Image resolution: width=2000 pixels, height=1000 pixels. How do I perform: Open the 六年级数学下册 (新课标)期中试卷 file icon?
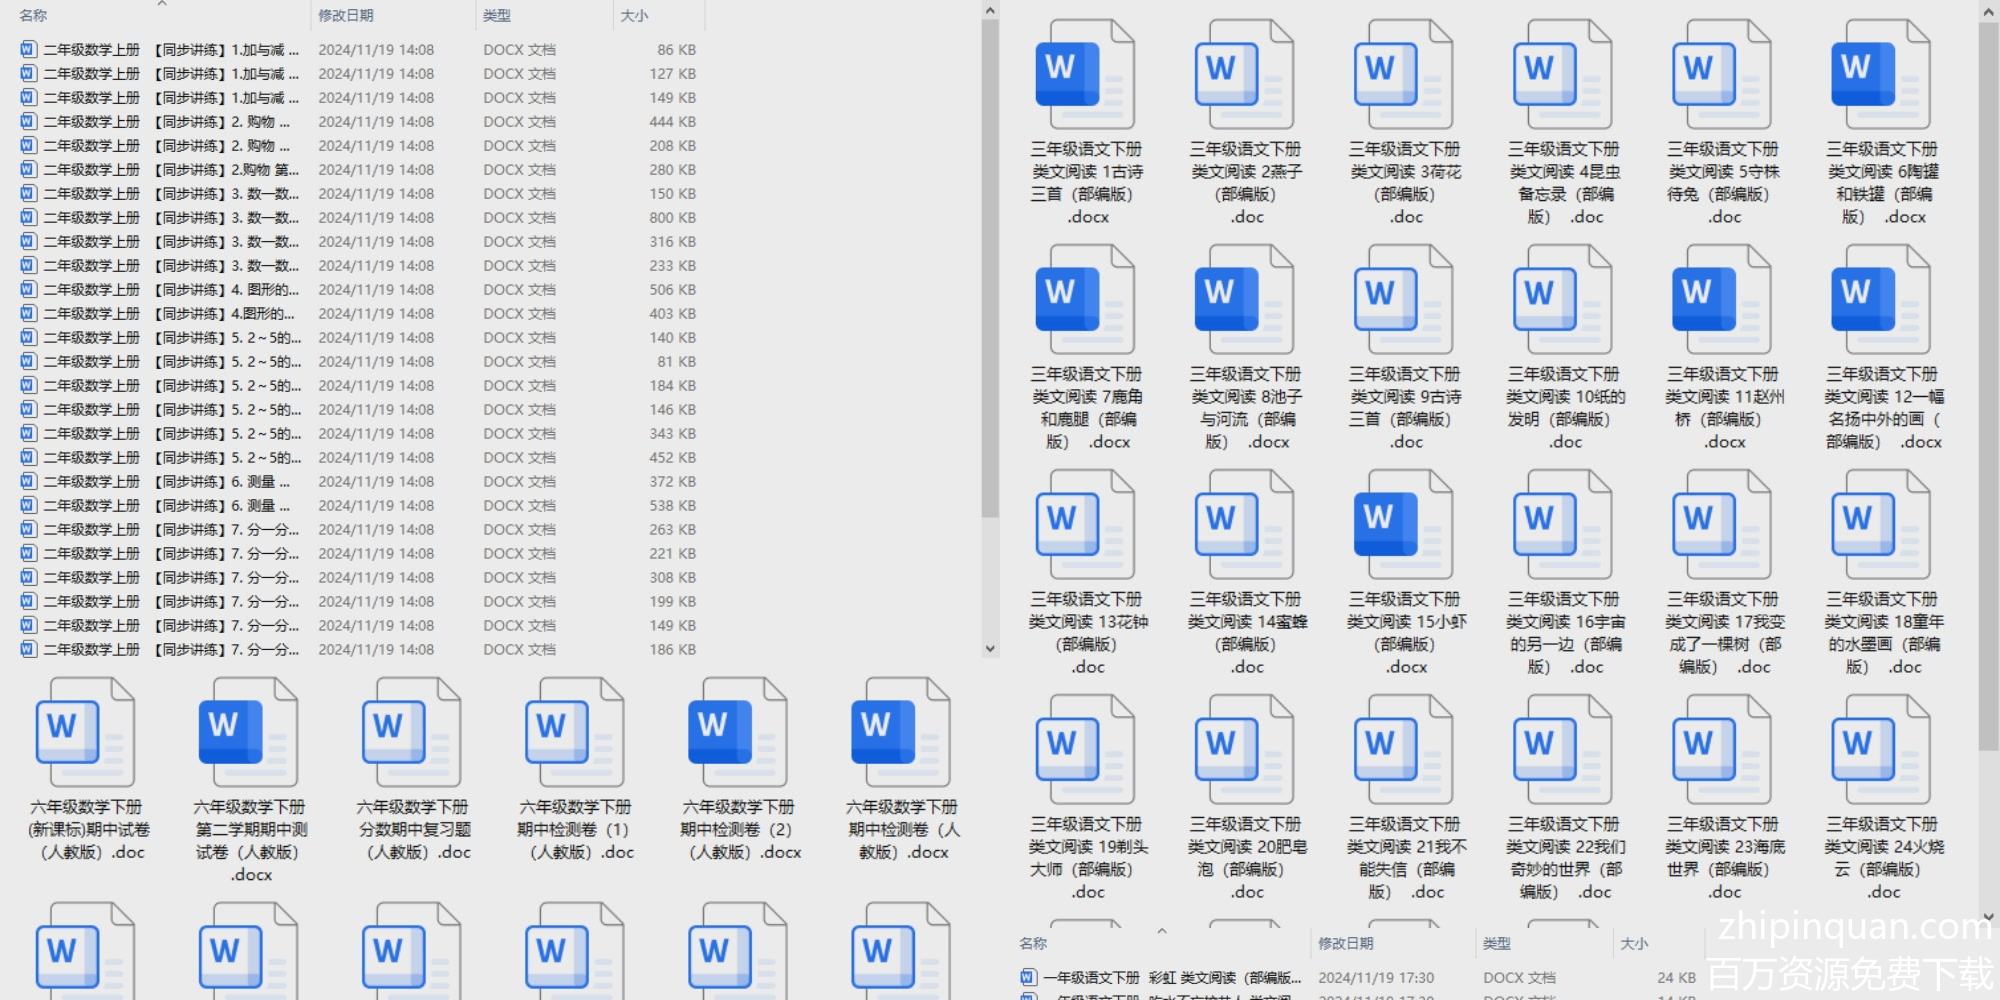pyautogui.click(x=85, y=732)
